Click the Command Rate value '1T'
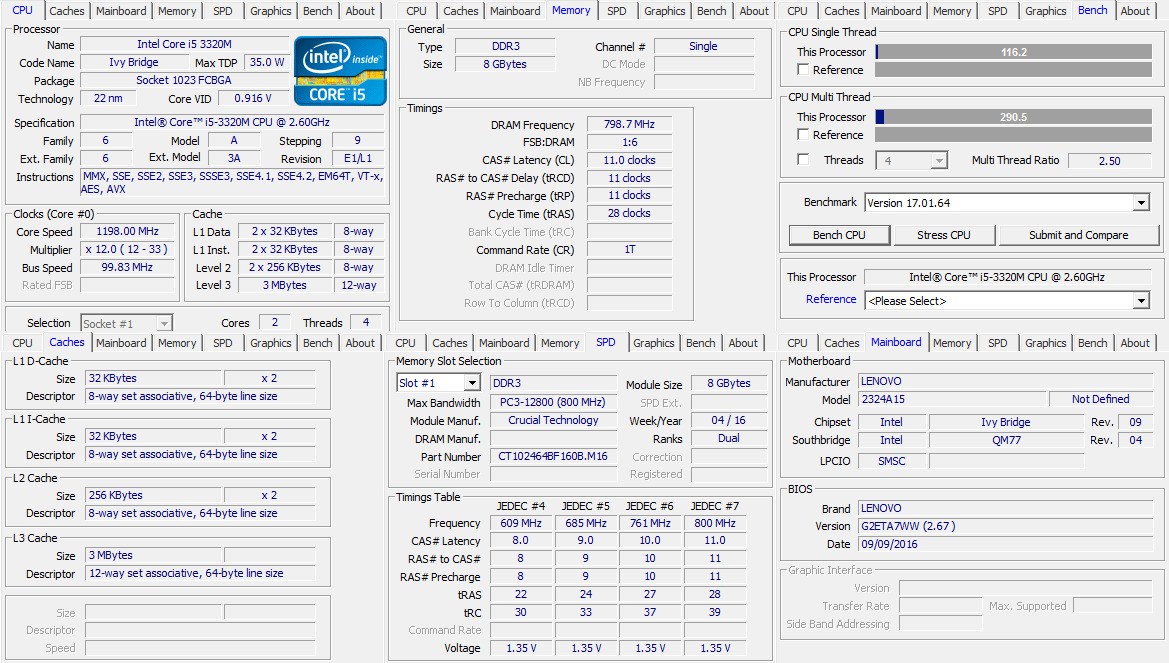This screenshot has width=1169, height=663. point(629,249)
